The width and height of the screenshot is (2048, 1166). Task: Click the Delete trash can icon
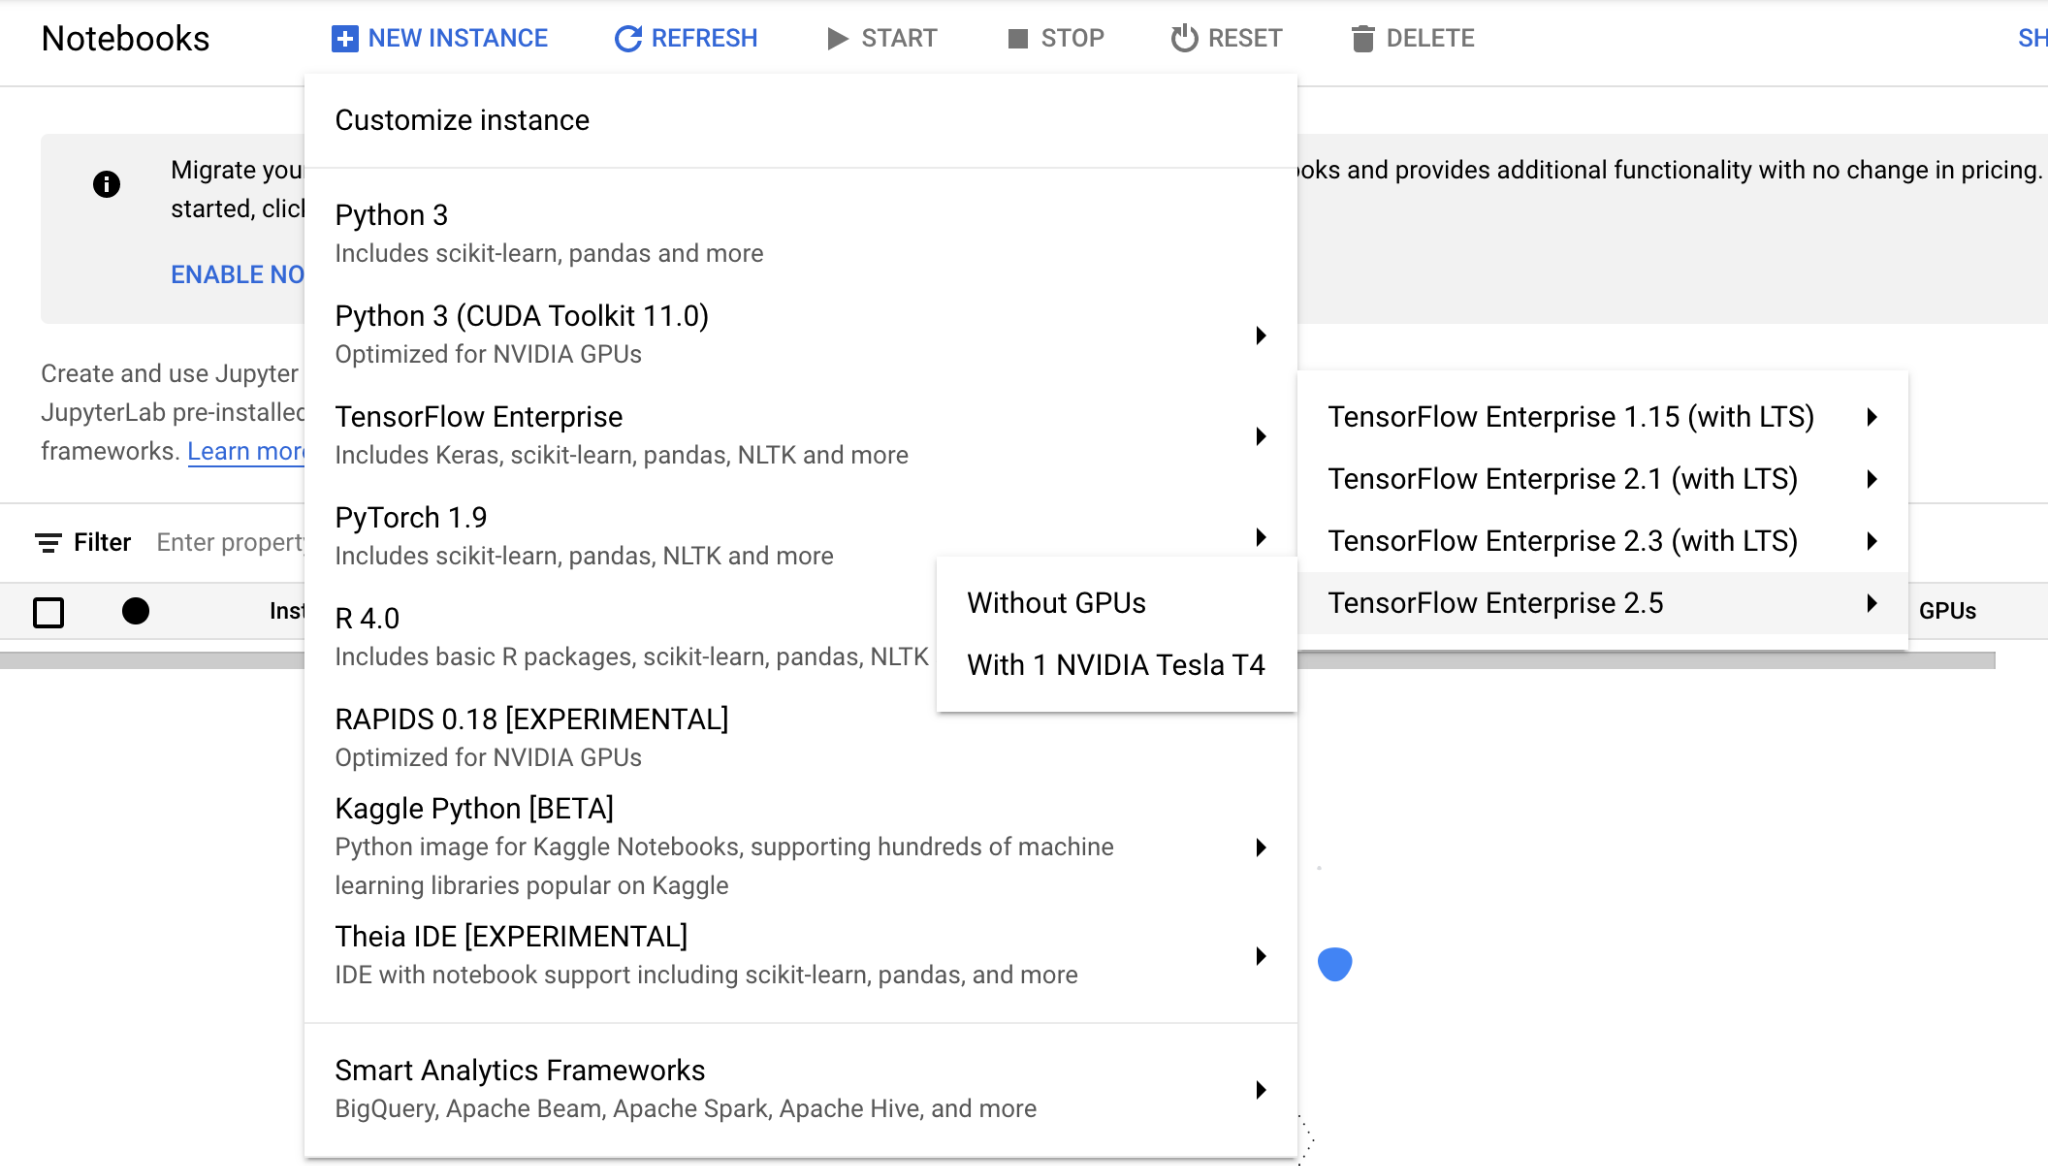1362,39
